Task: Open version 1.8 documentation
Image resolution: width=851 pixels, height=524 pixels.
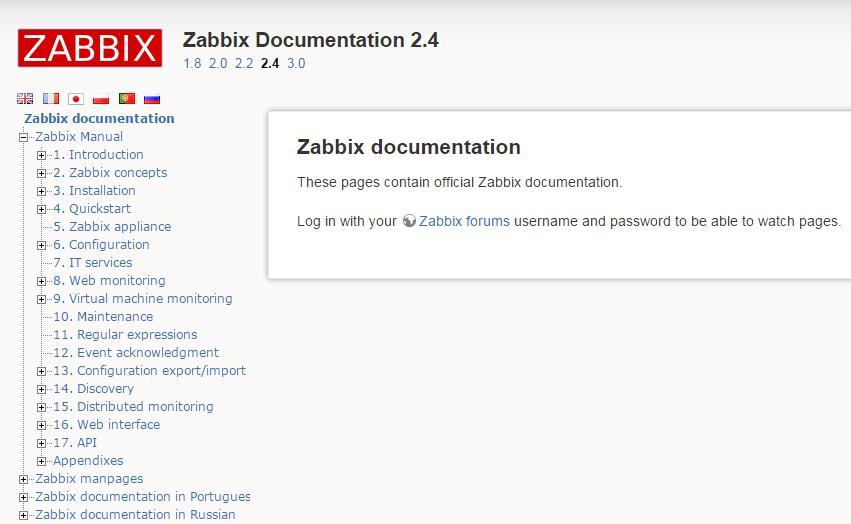Action: pos(192,64)
